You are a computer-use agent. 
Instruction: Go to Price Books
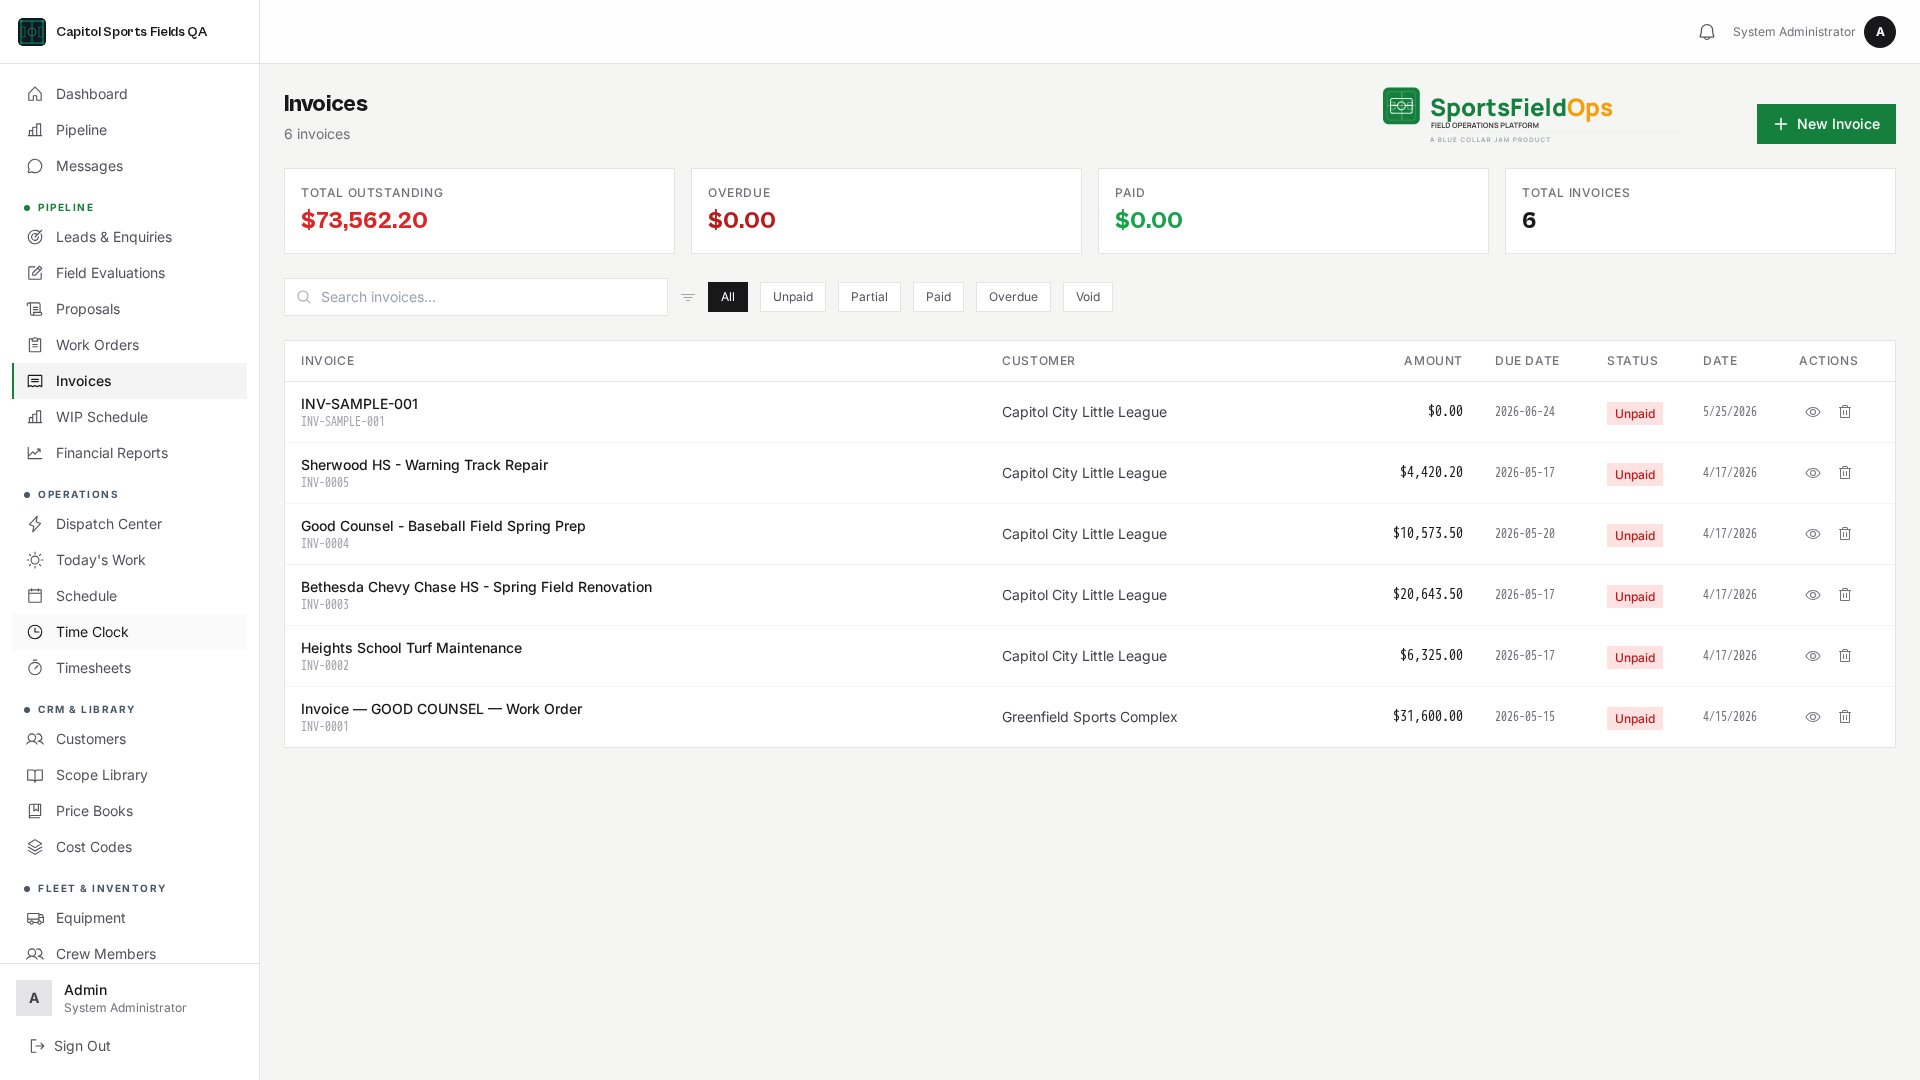pyautogui.click(x=129, y=811)
